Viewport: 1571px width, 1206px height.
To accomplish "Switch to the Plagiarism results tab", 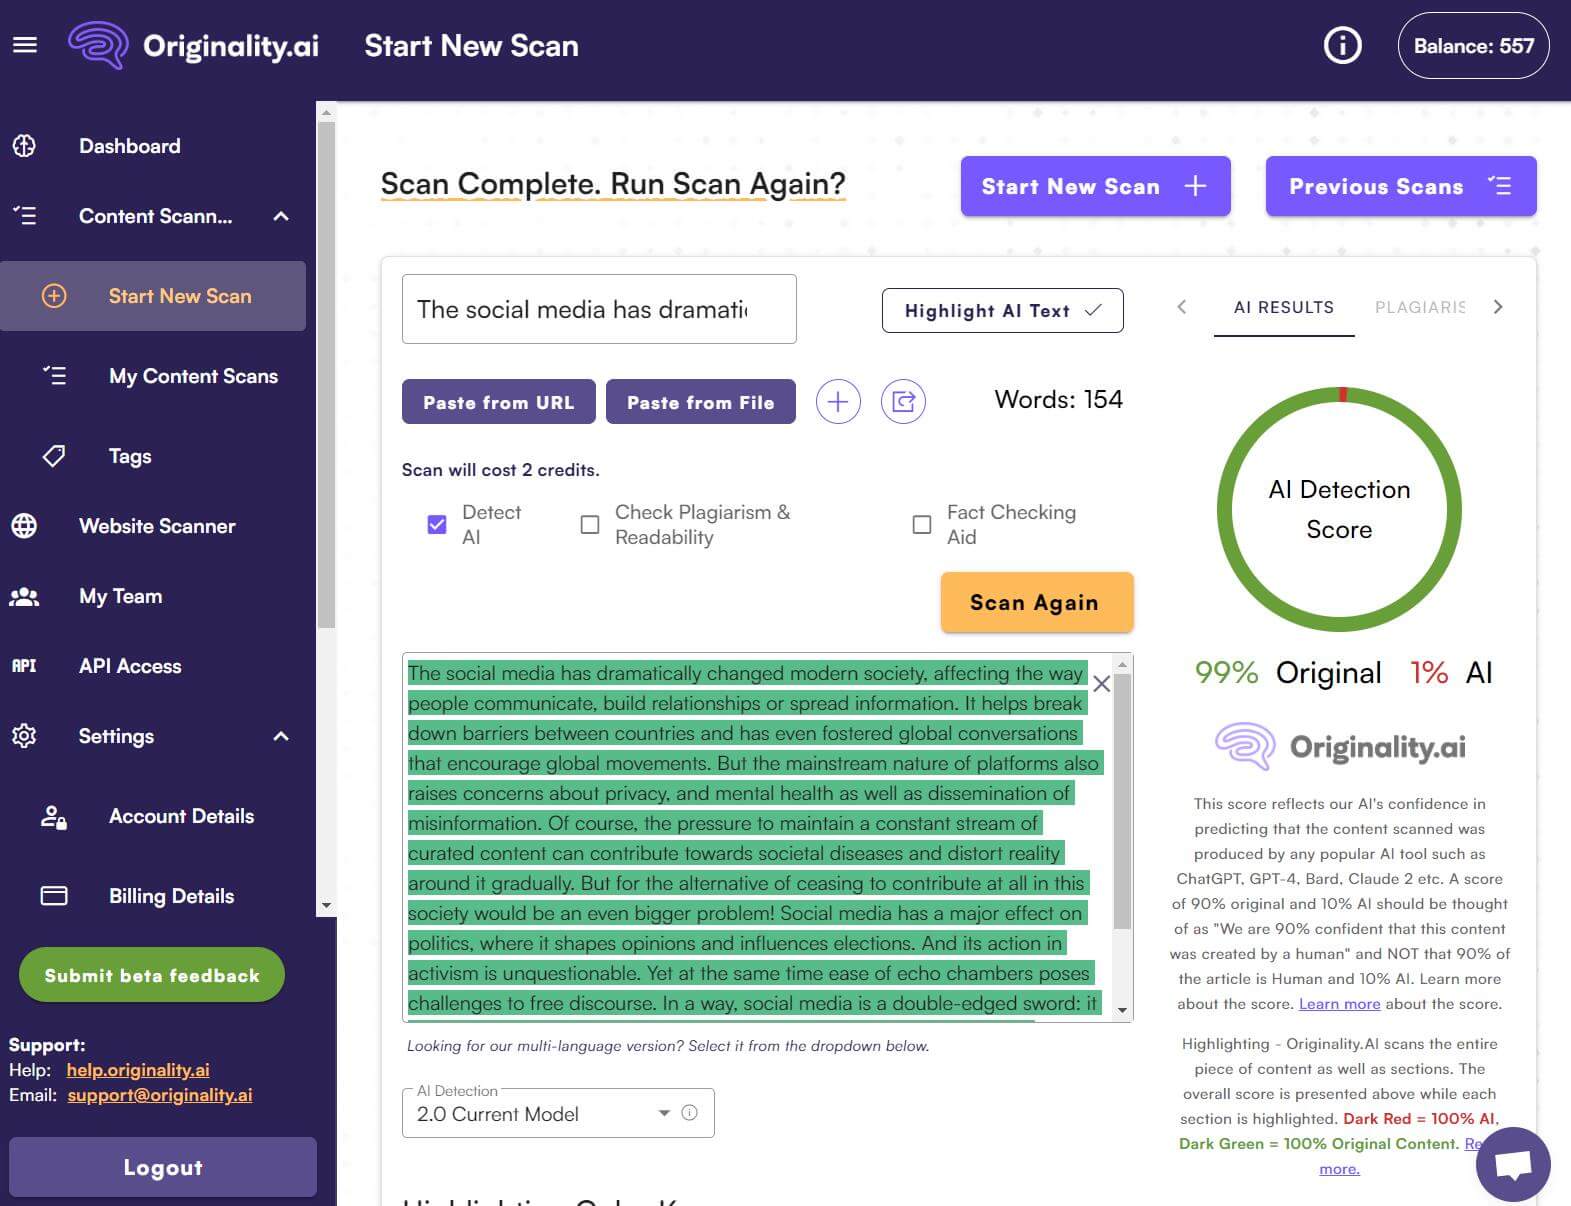I will point(1419,307).
